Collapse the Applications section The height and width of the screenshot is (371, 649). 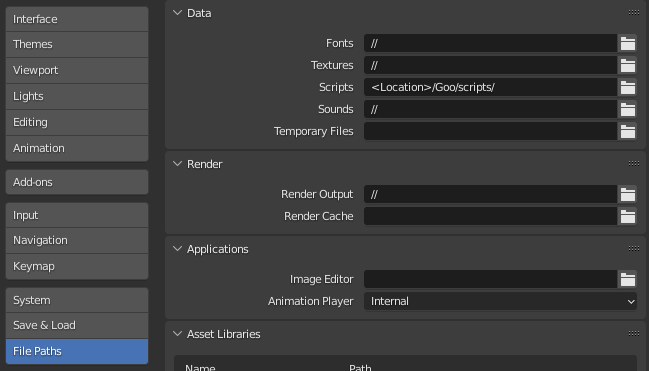[178, 249]
